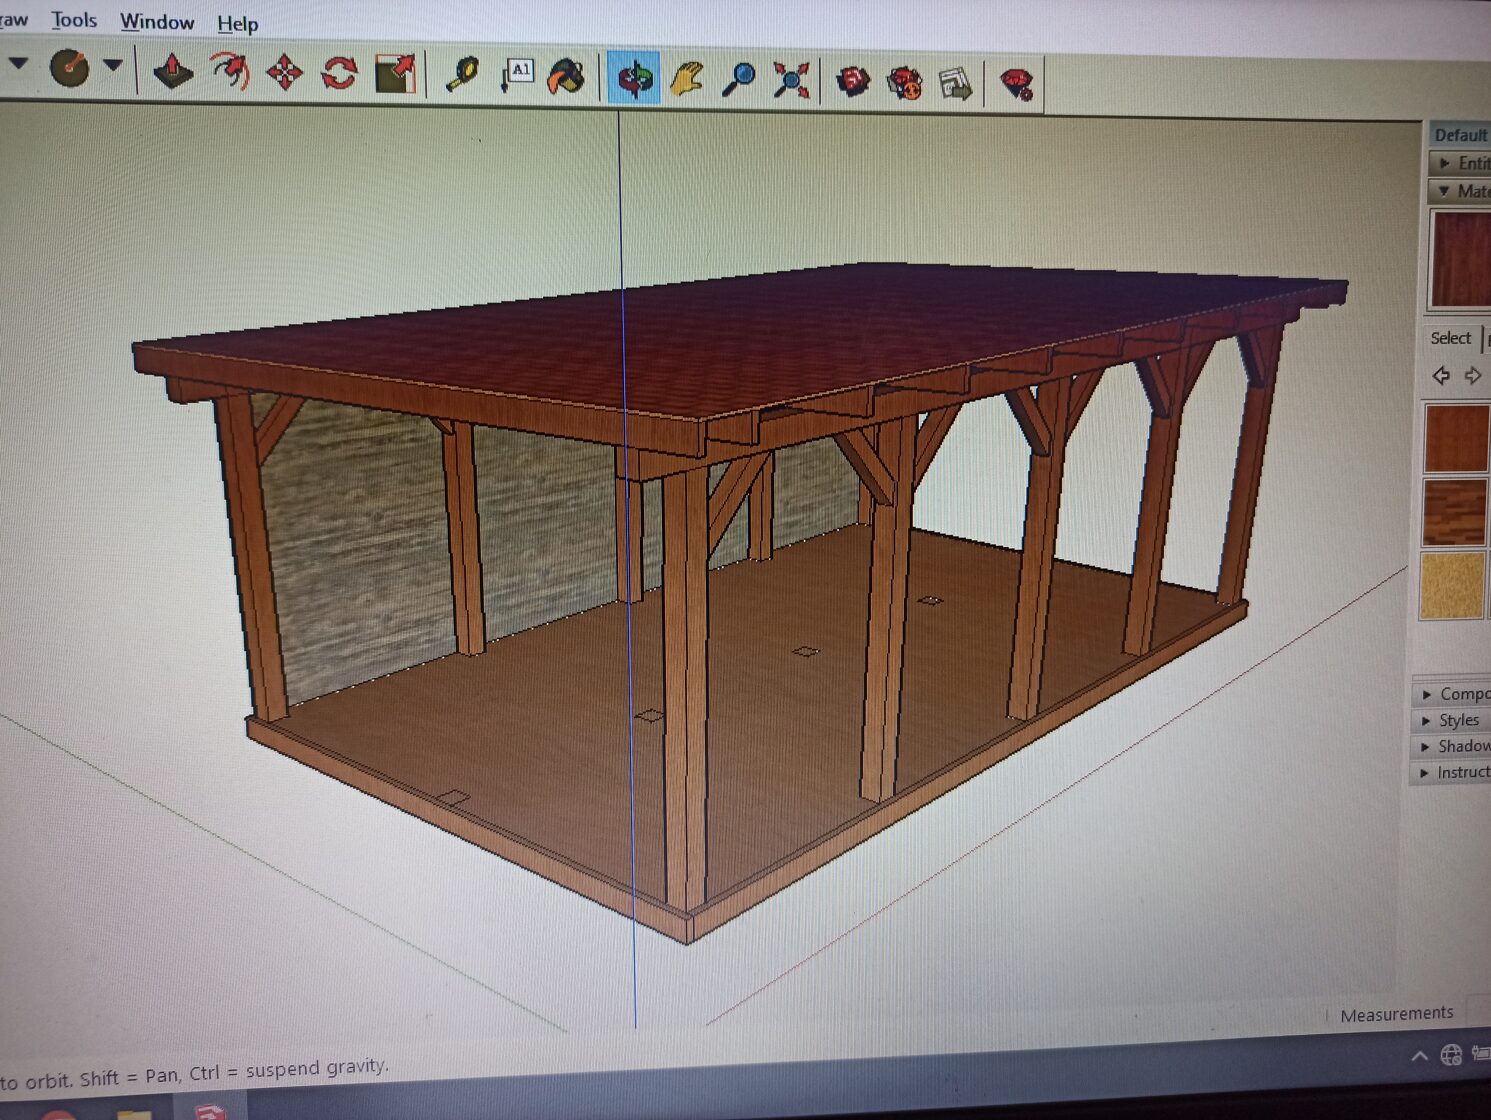Select the Push/Pull tool

173,71
